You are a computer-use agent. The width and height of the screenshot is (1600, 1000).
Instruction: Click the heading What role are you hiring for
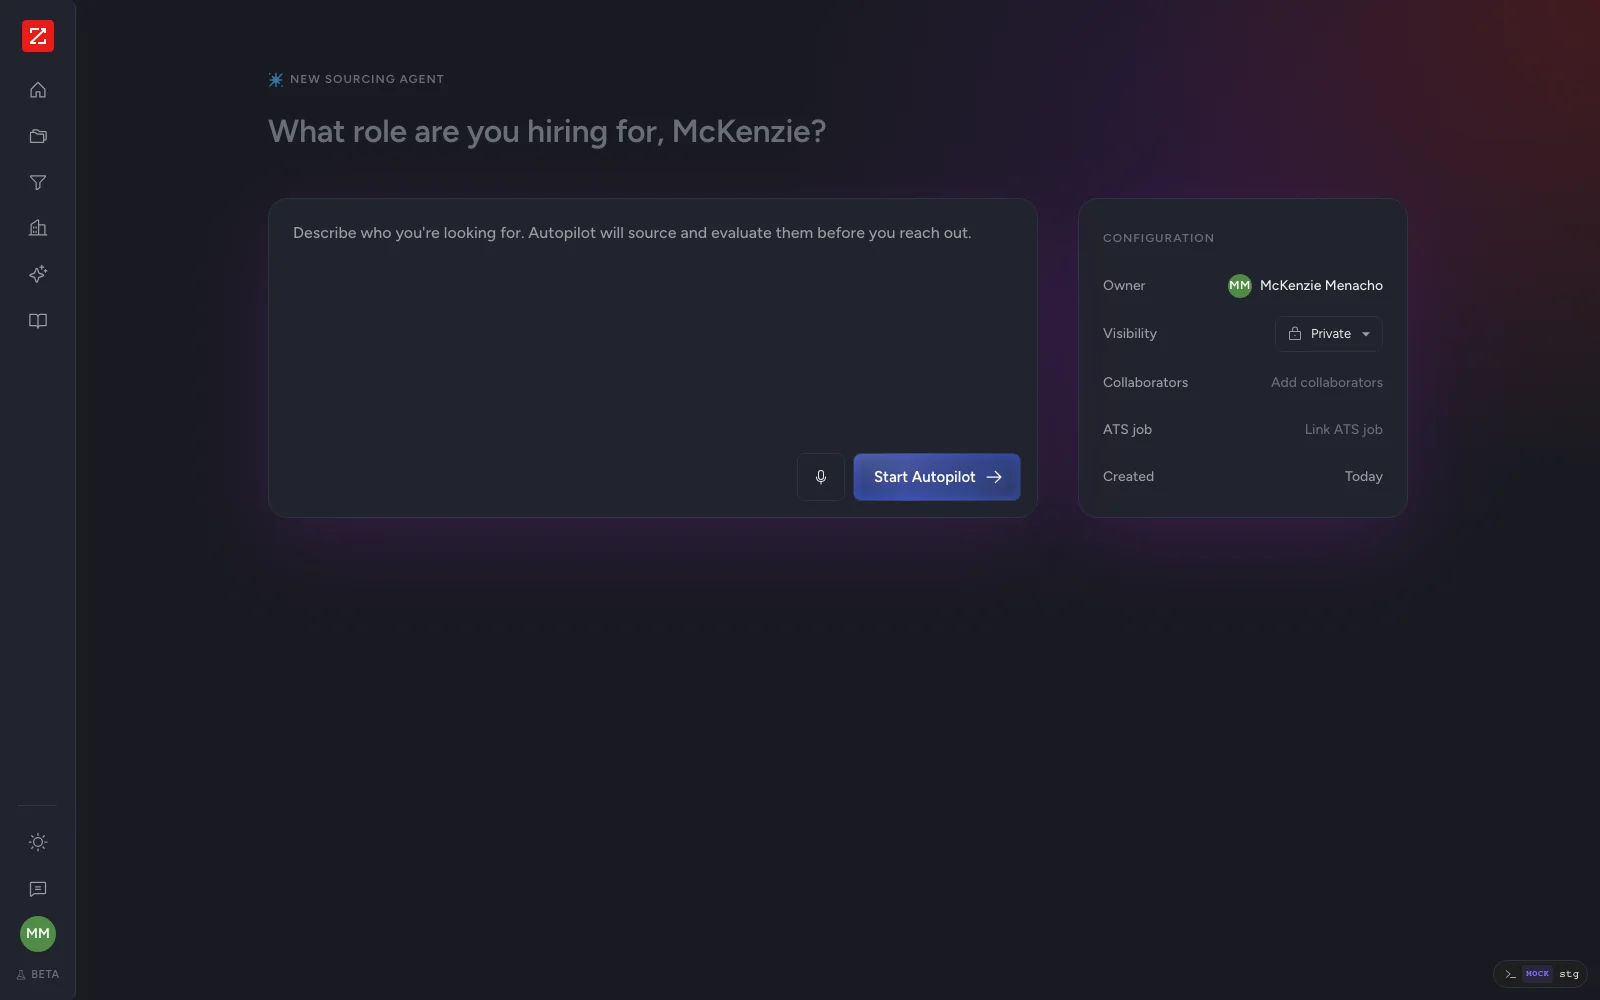[547, 131]
